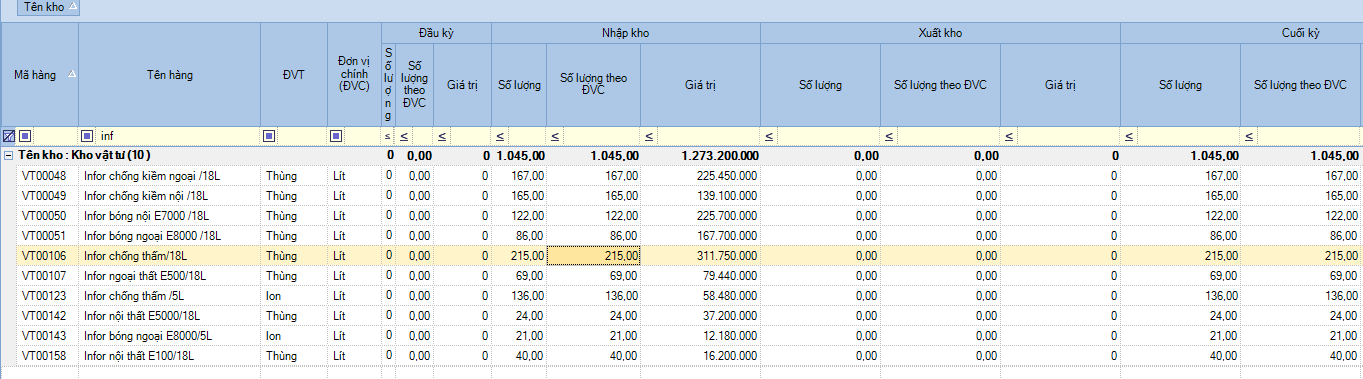Click the Xuất kho band header
Screen dimensions: 1363x379
pos(940,33)
